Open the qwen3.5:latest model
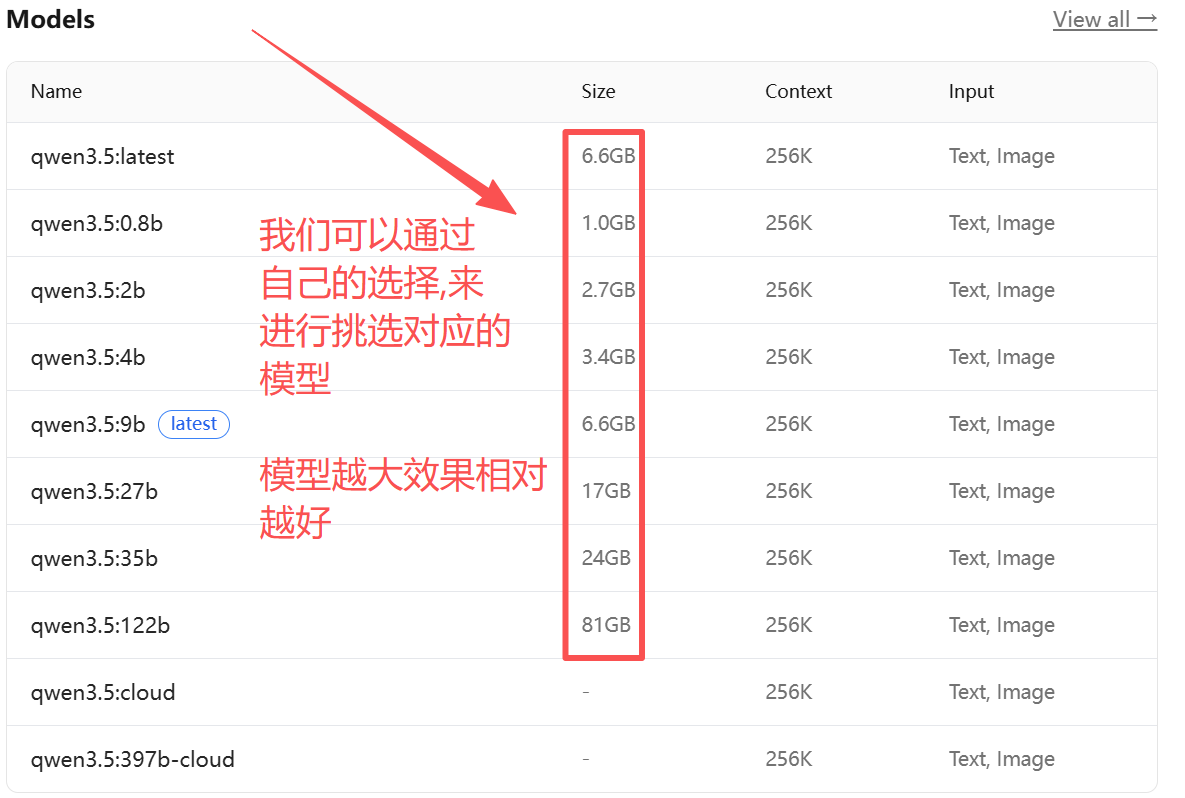1185x798 pixels. click(x=102, y=156)
